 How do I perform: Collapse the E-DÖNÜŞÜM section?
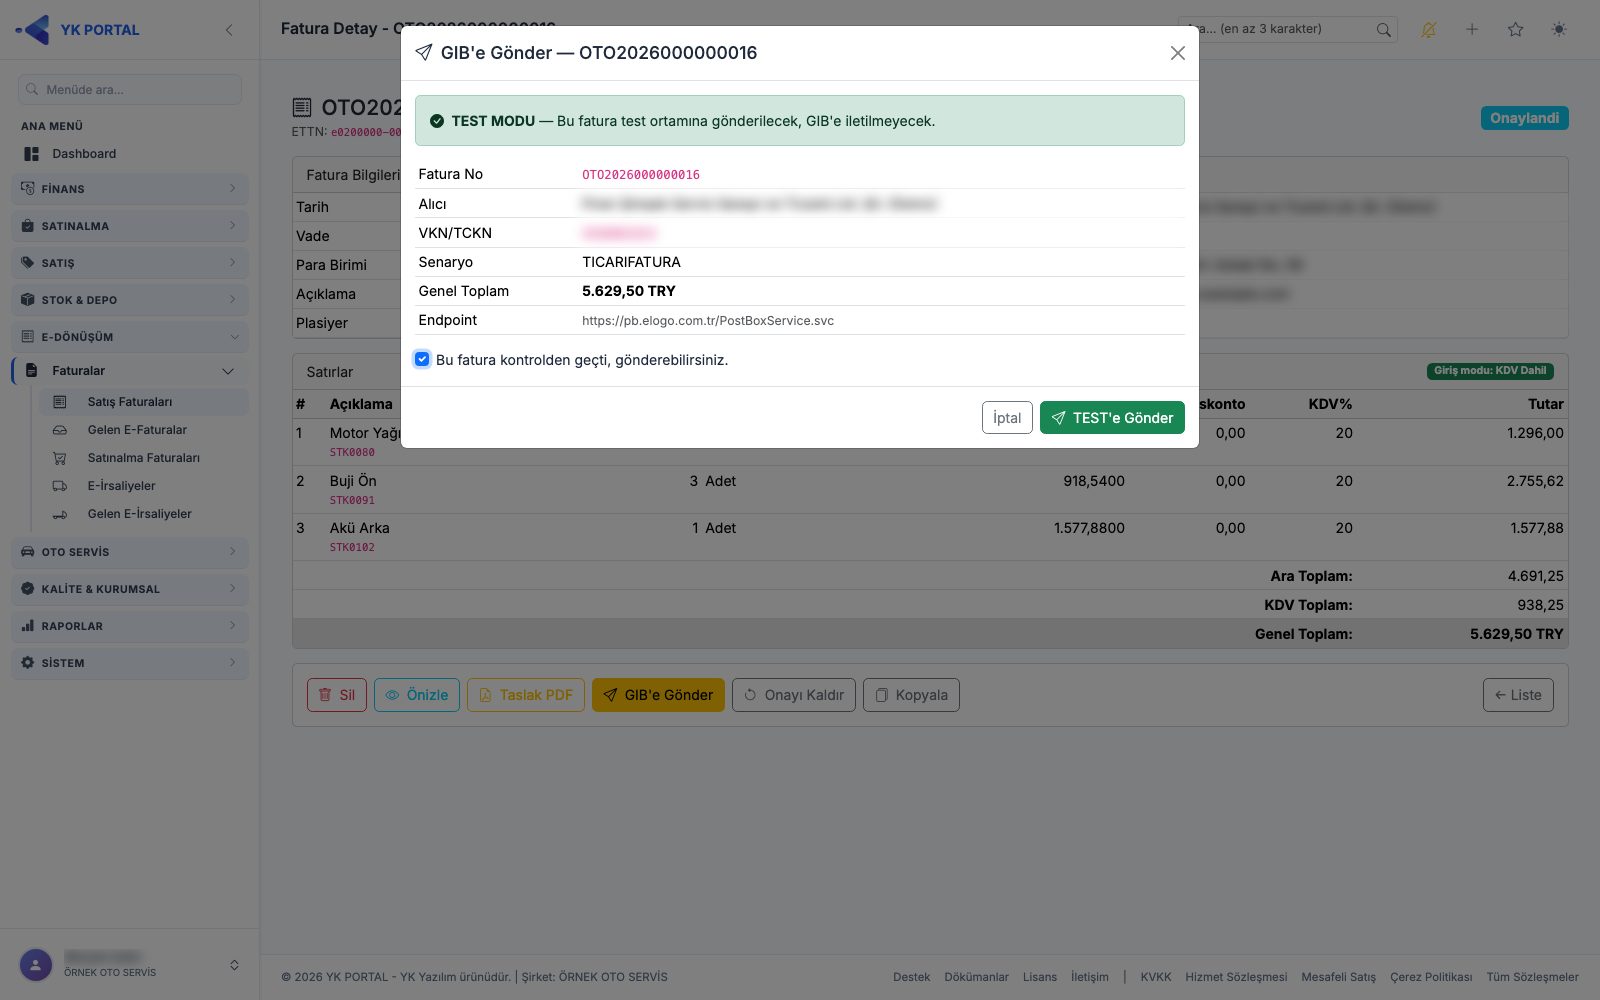tap(130, 337)
